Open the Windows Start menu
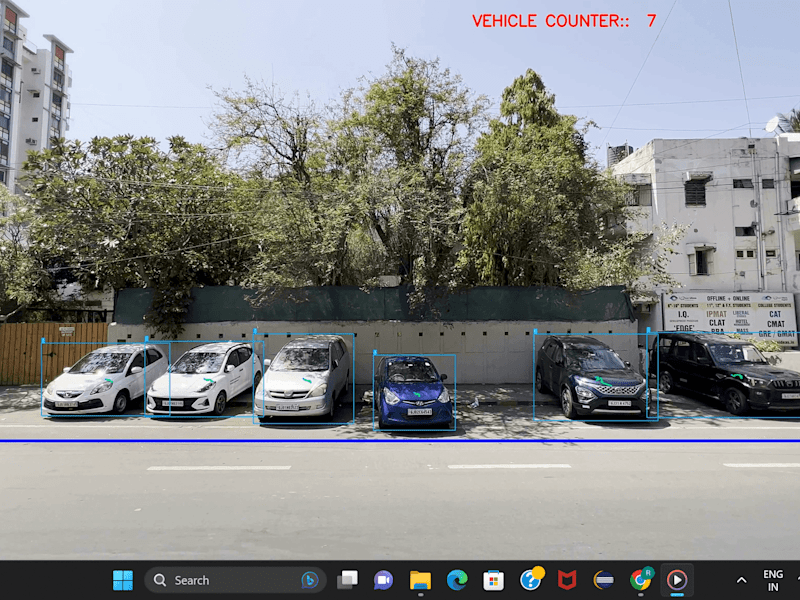Image resolution: width=800 pixels, height=600 pixels. 122,580
